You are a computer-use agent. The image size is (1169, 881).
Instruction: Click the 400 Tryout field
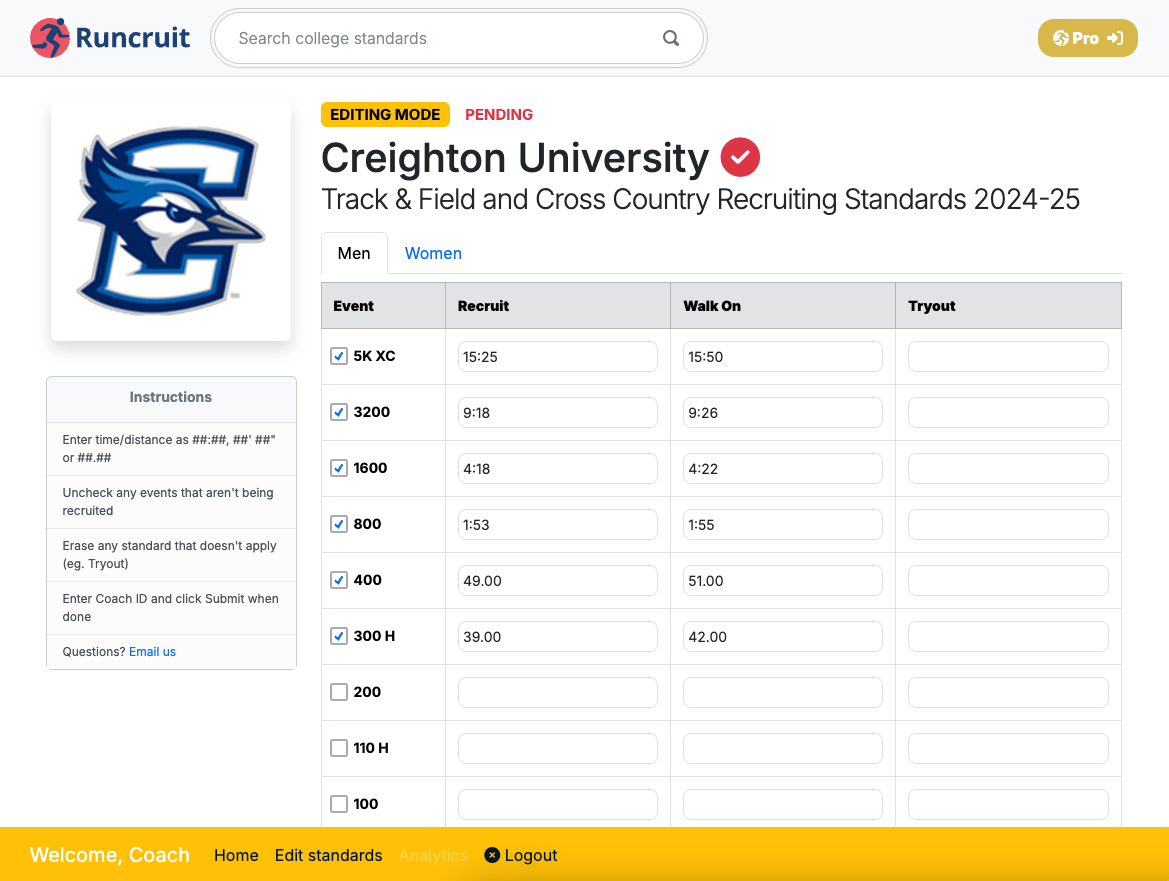pos(1008,580)
